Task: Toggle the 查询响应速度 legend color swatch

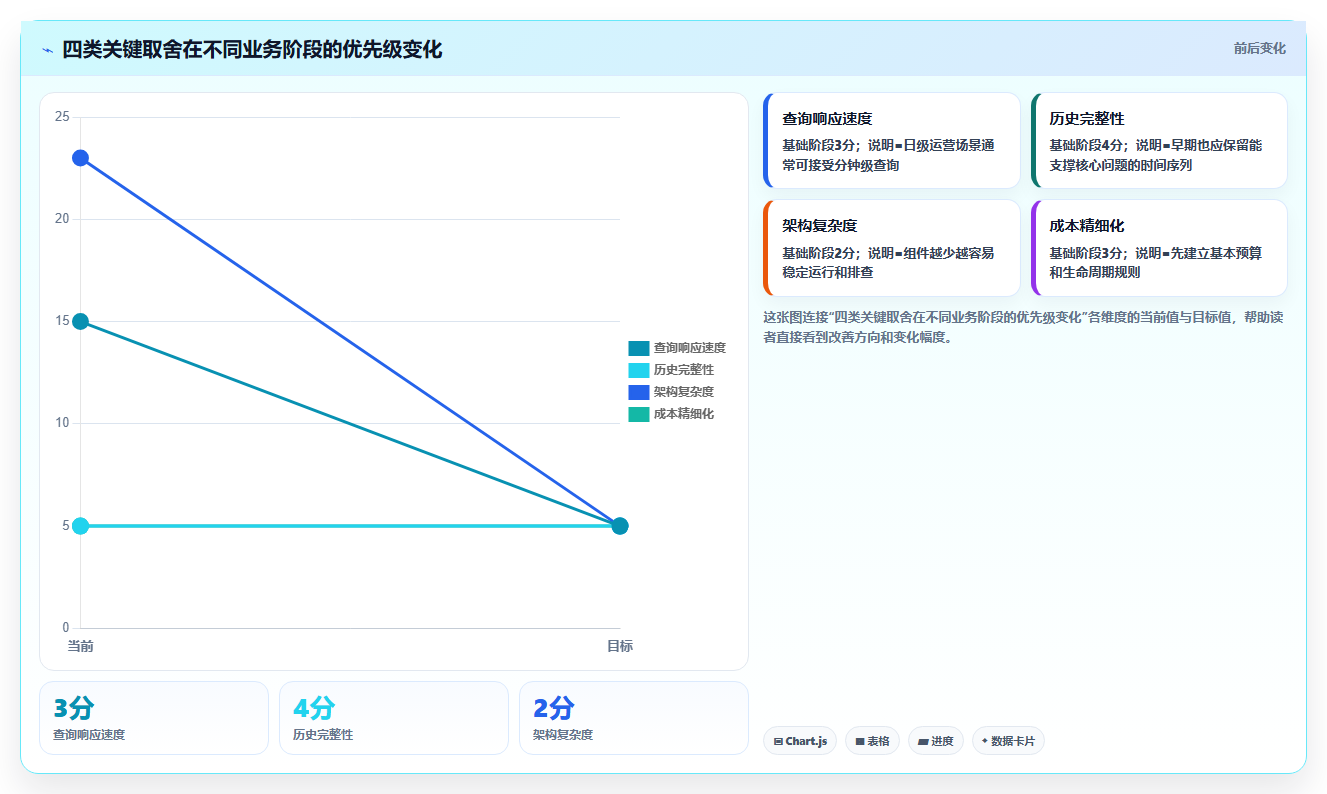Action: [639, 348]
